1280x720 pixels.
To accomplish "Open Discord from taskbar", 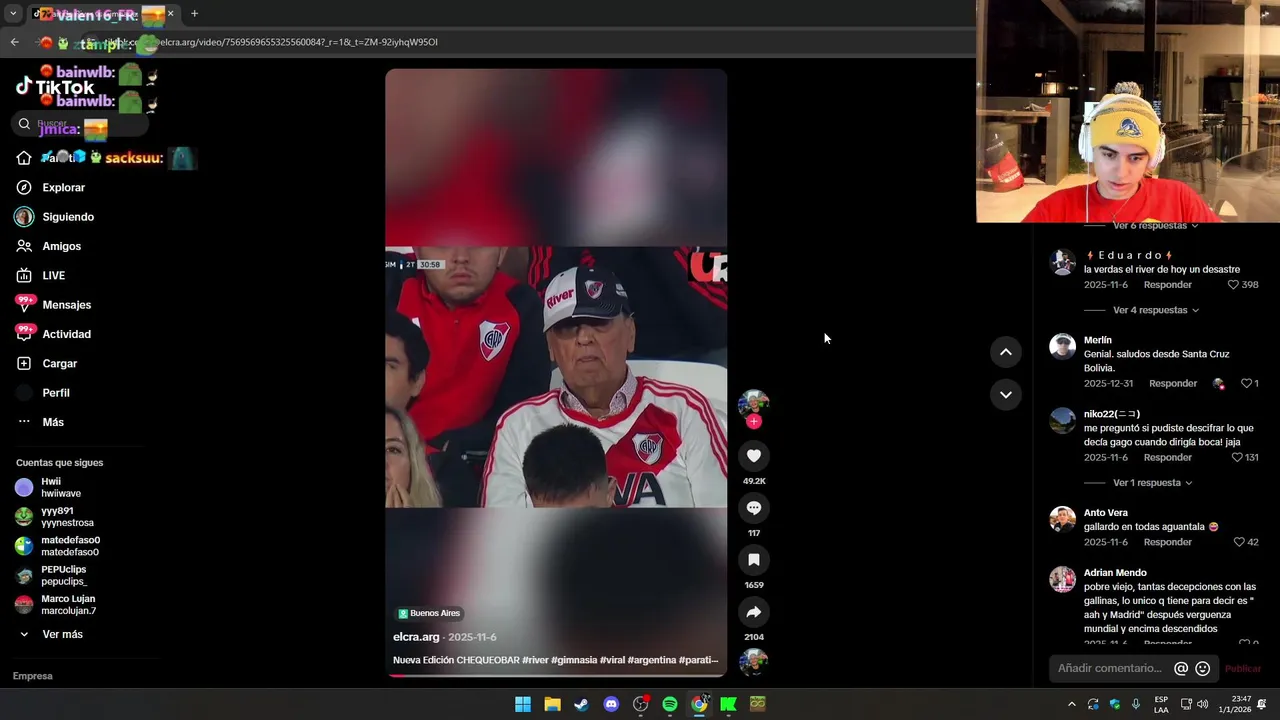I will pos(611,704).
